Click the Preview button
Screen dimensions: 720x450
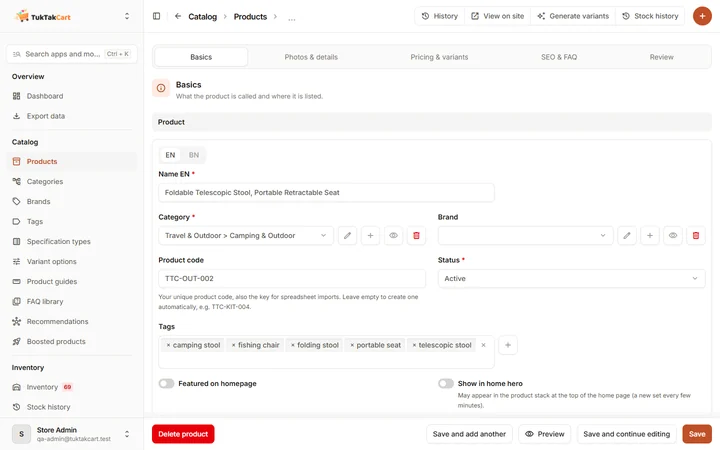pyautogui.click(x=545, y=434)
